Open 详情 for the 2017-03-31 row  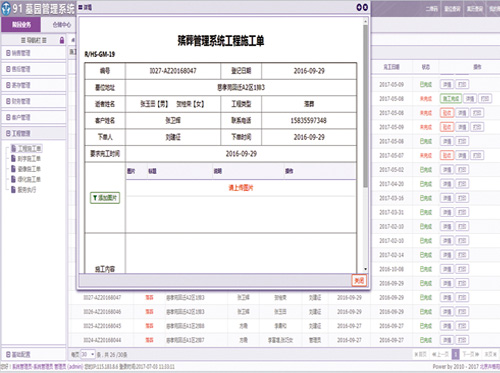point(447,212)
